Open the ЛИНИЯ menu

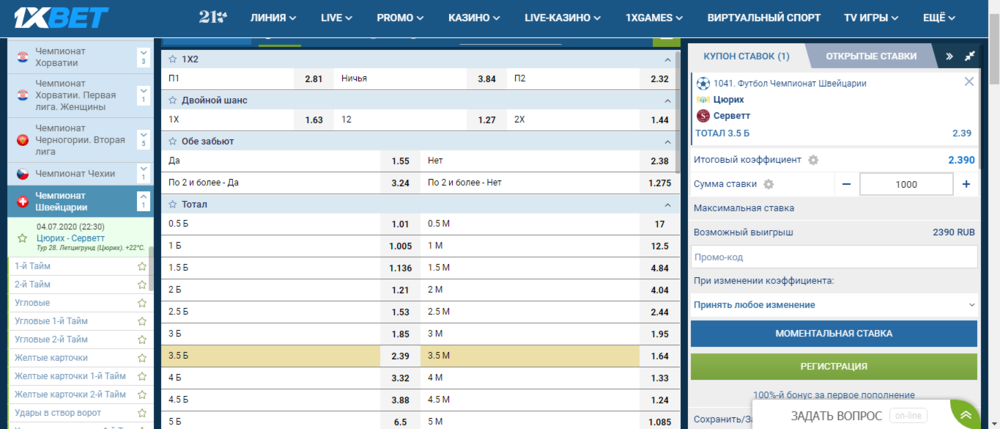tap(273, 18)
